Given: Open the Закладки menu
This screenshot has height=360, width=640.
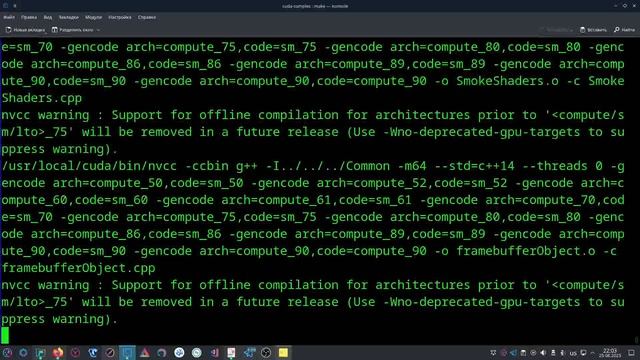Looking at the screenshot, I should (x=69, y=17).
